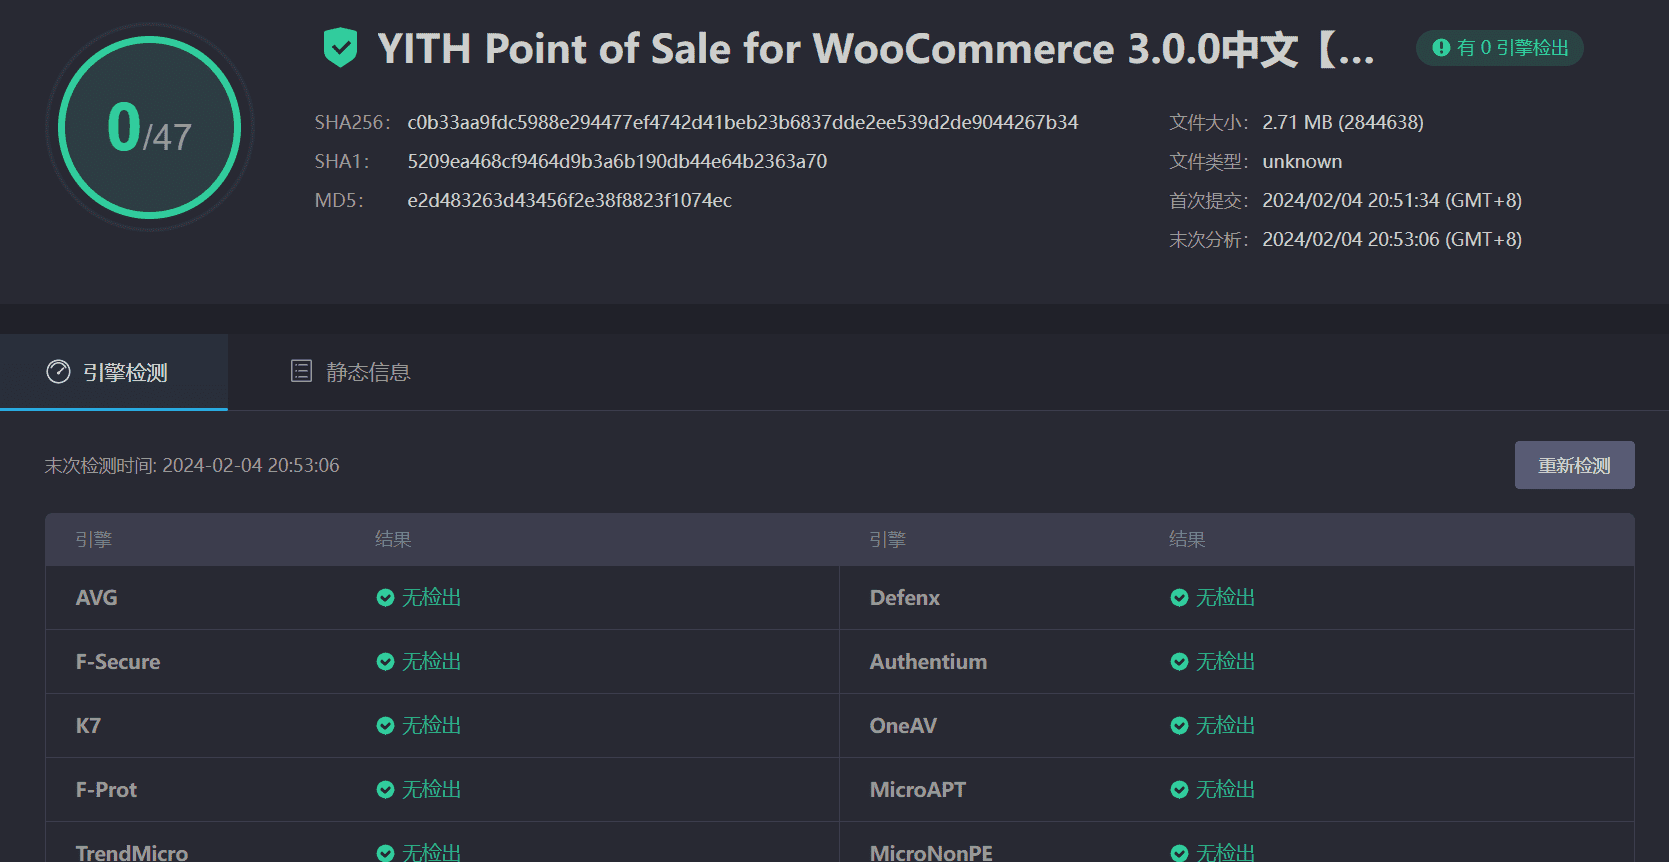Click the Defenx engine name
This screenshot has width=1669, height=862.
905,598
